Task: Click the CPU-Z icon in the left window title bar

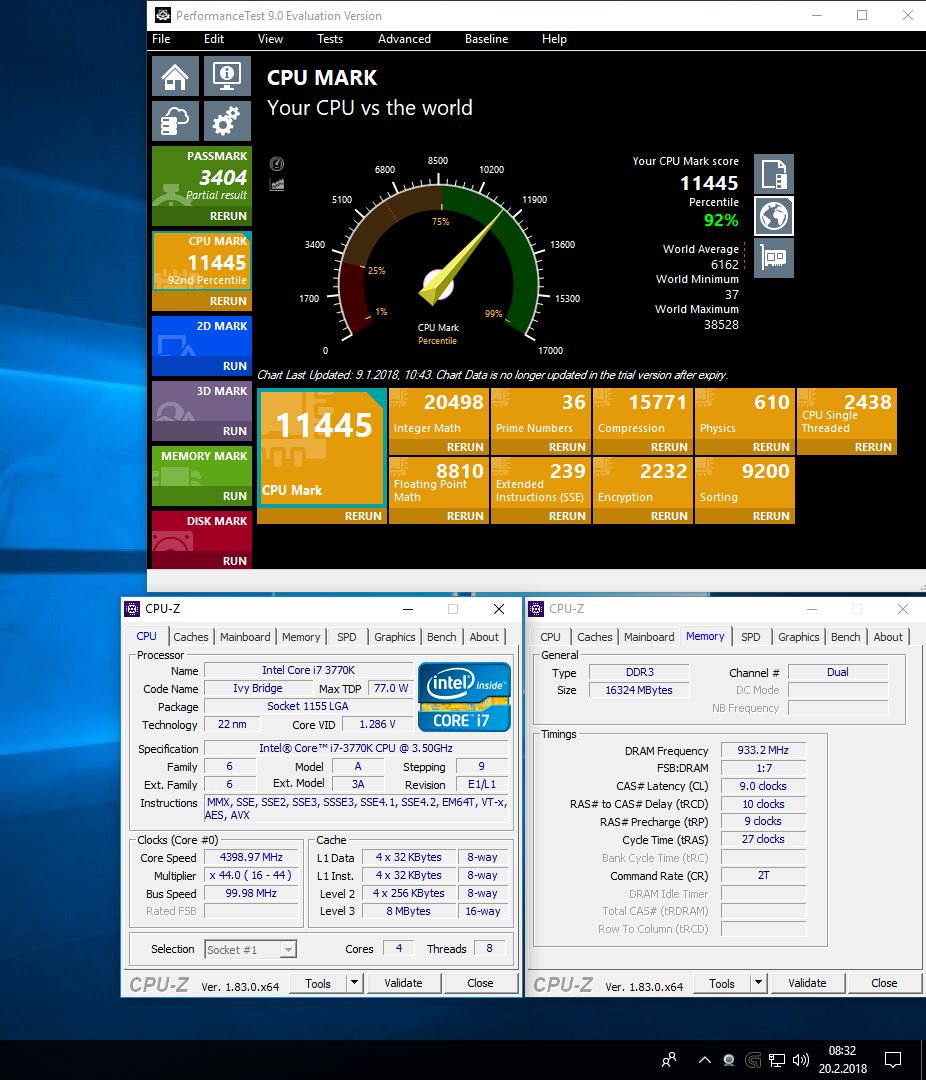Action: [x=132, y=609]
